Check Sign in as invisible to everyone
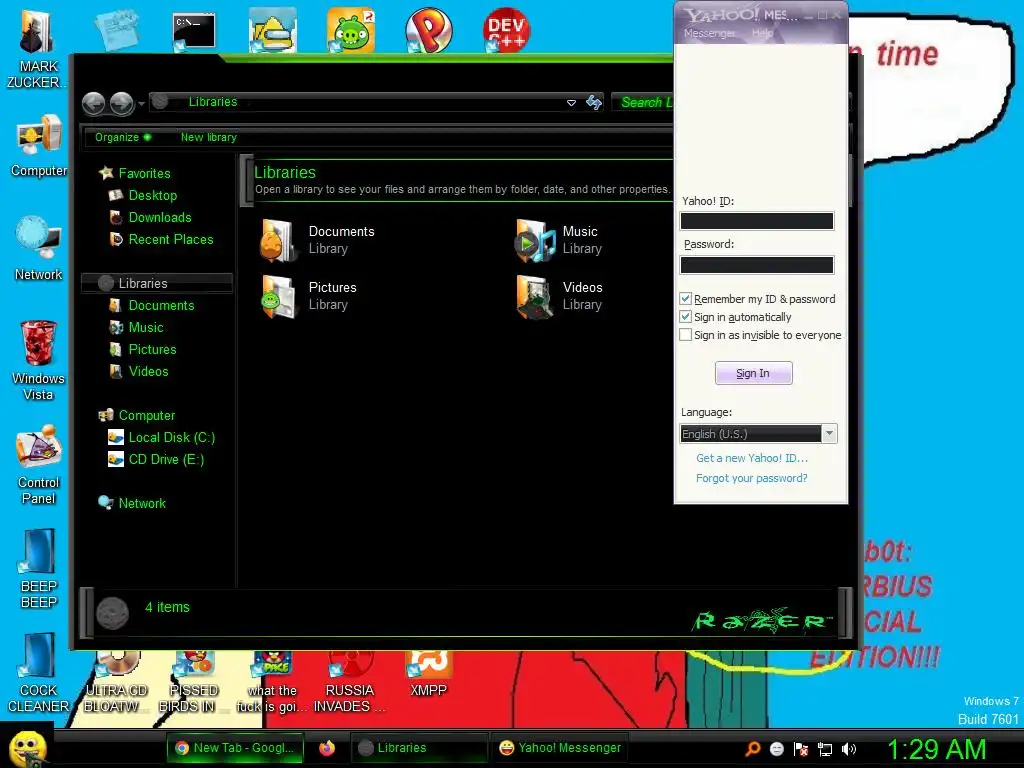Viewport: 1024px width, 768px height. (x=685, y=335)
